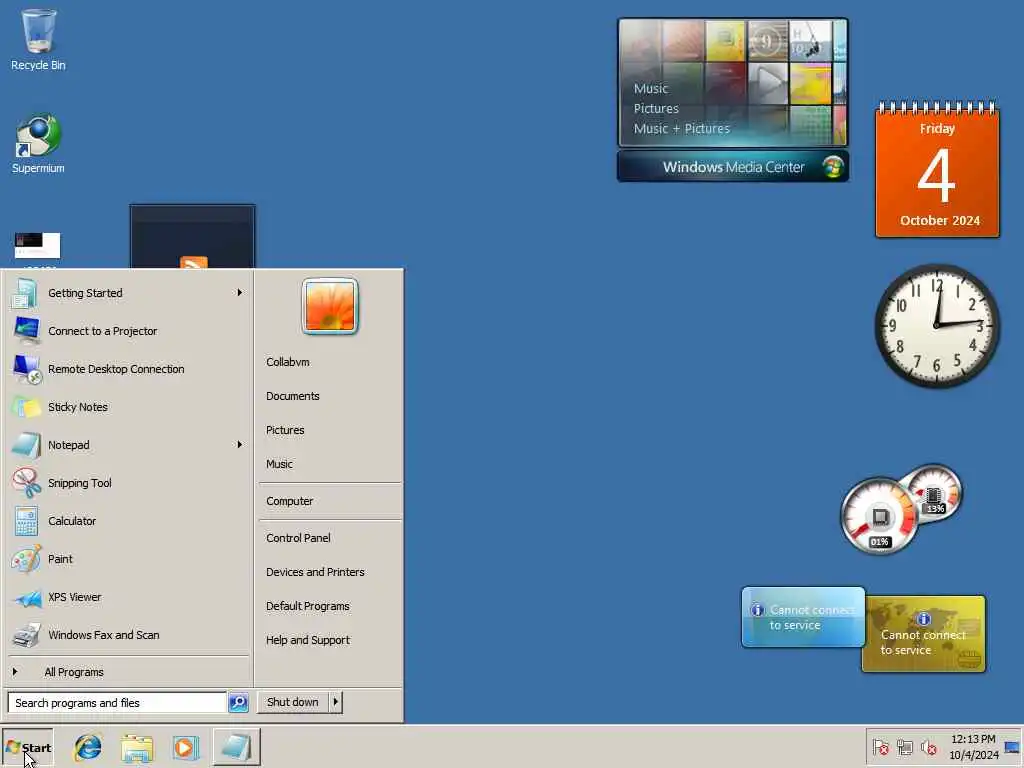This screenshot has height=768, width=1024.
Task: Expand the Notepad jump list arrow
Action: pyautogui.click(x=240, y=445)
